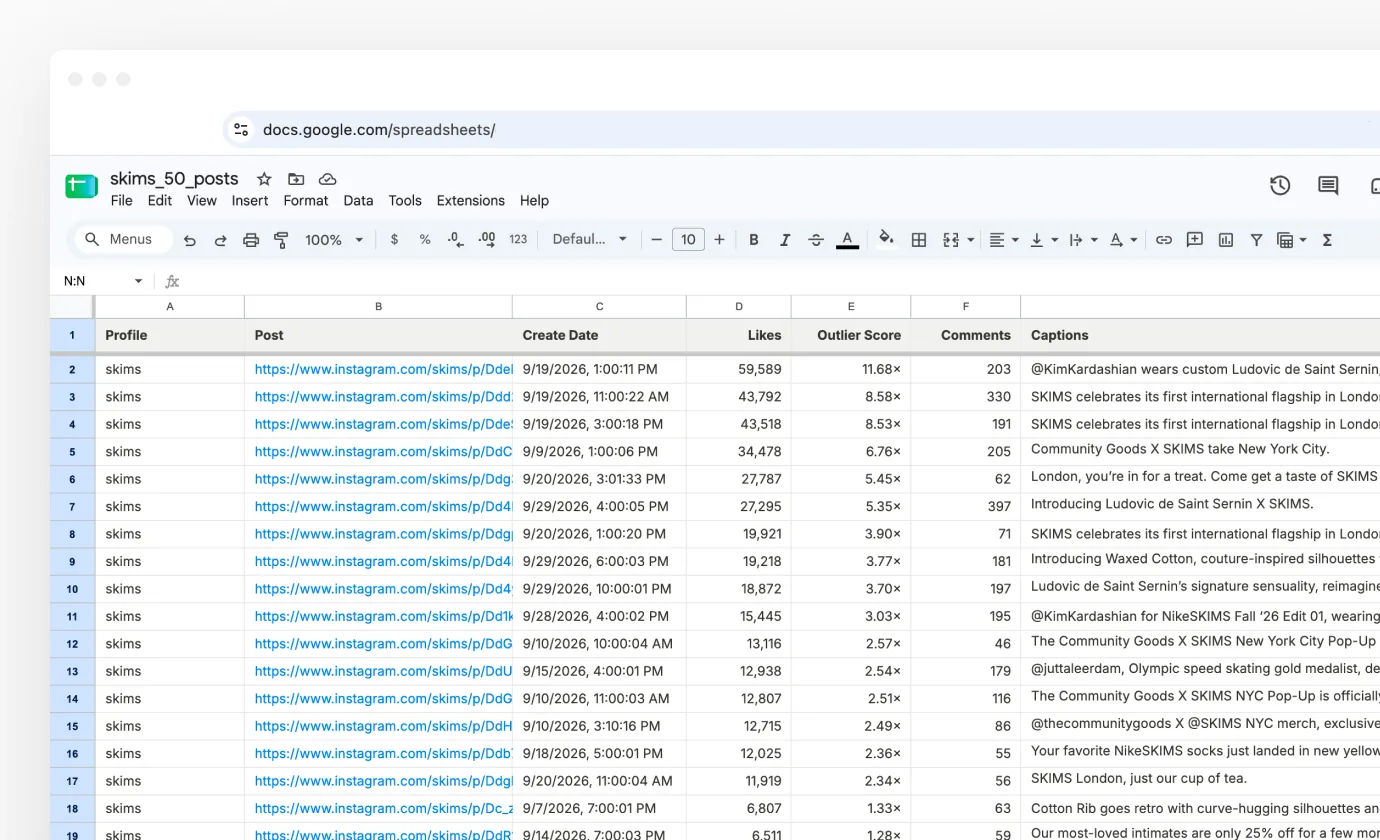Viewport: 1380px width, 840px height.
Task: Click the Merge cells icon
Action: click(951, 240)
